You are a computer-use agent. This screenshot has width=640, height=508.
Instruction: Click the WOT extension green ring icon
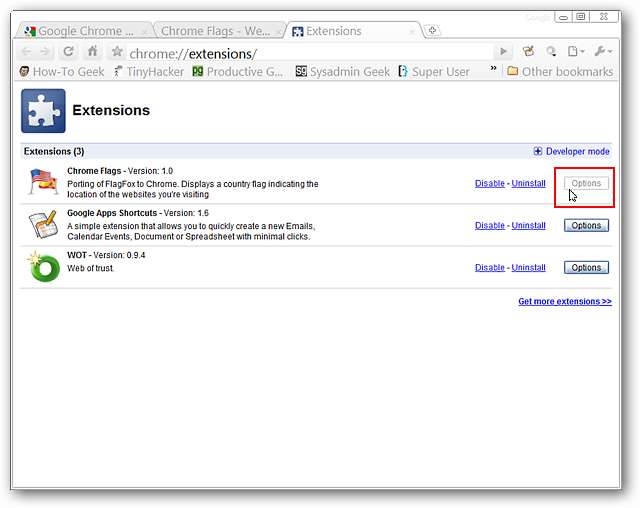pos(43,267)
